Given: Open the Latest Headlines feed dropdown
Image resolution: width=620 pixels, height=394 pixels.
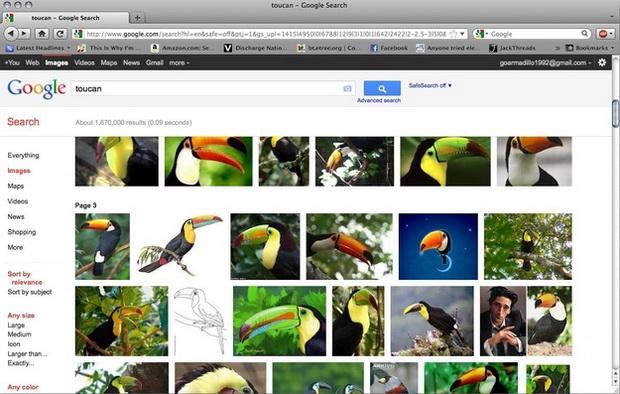Looking at the screenshot, I should [x=38, y=48].
